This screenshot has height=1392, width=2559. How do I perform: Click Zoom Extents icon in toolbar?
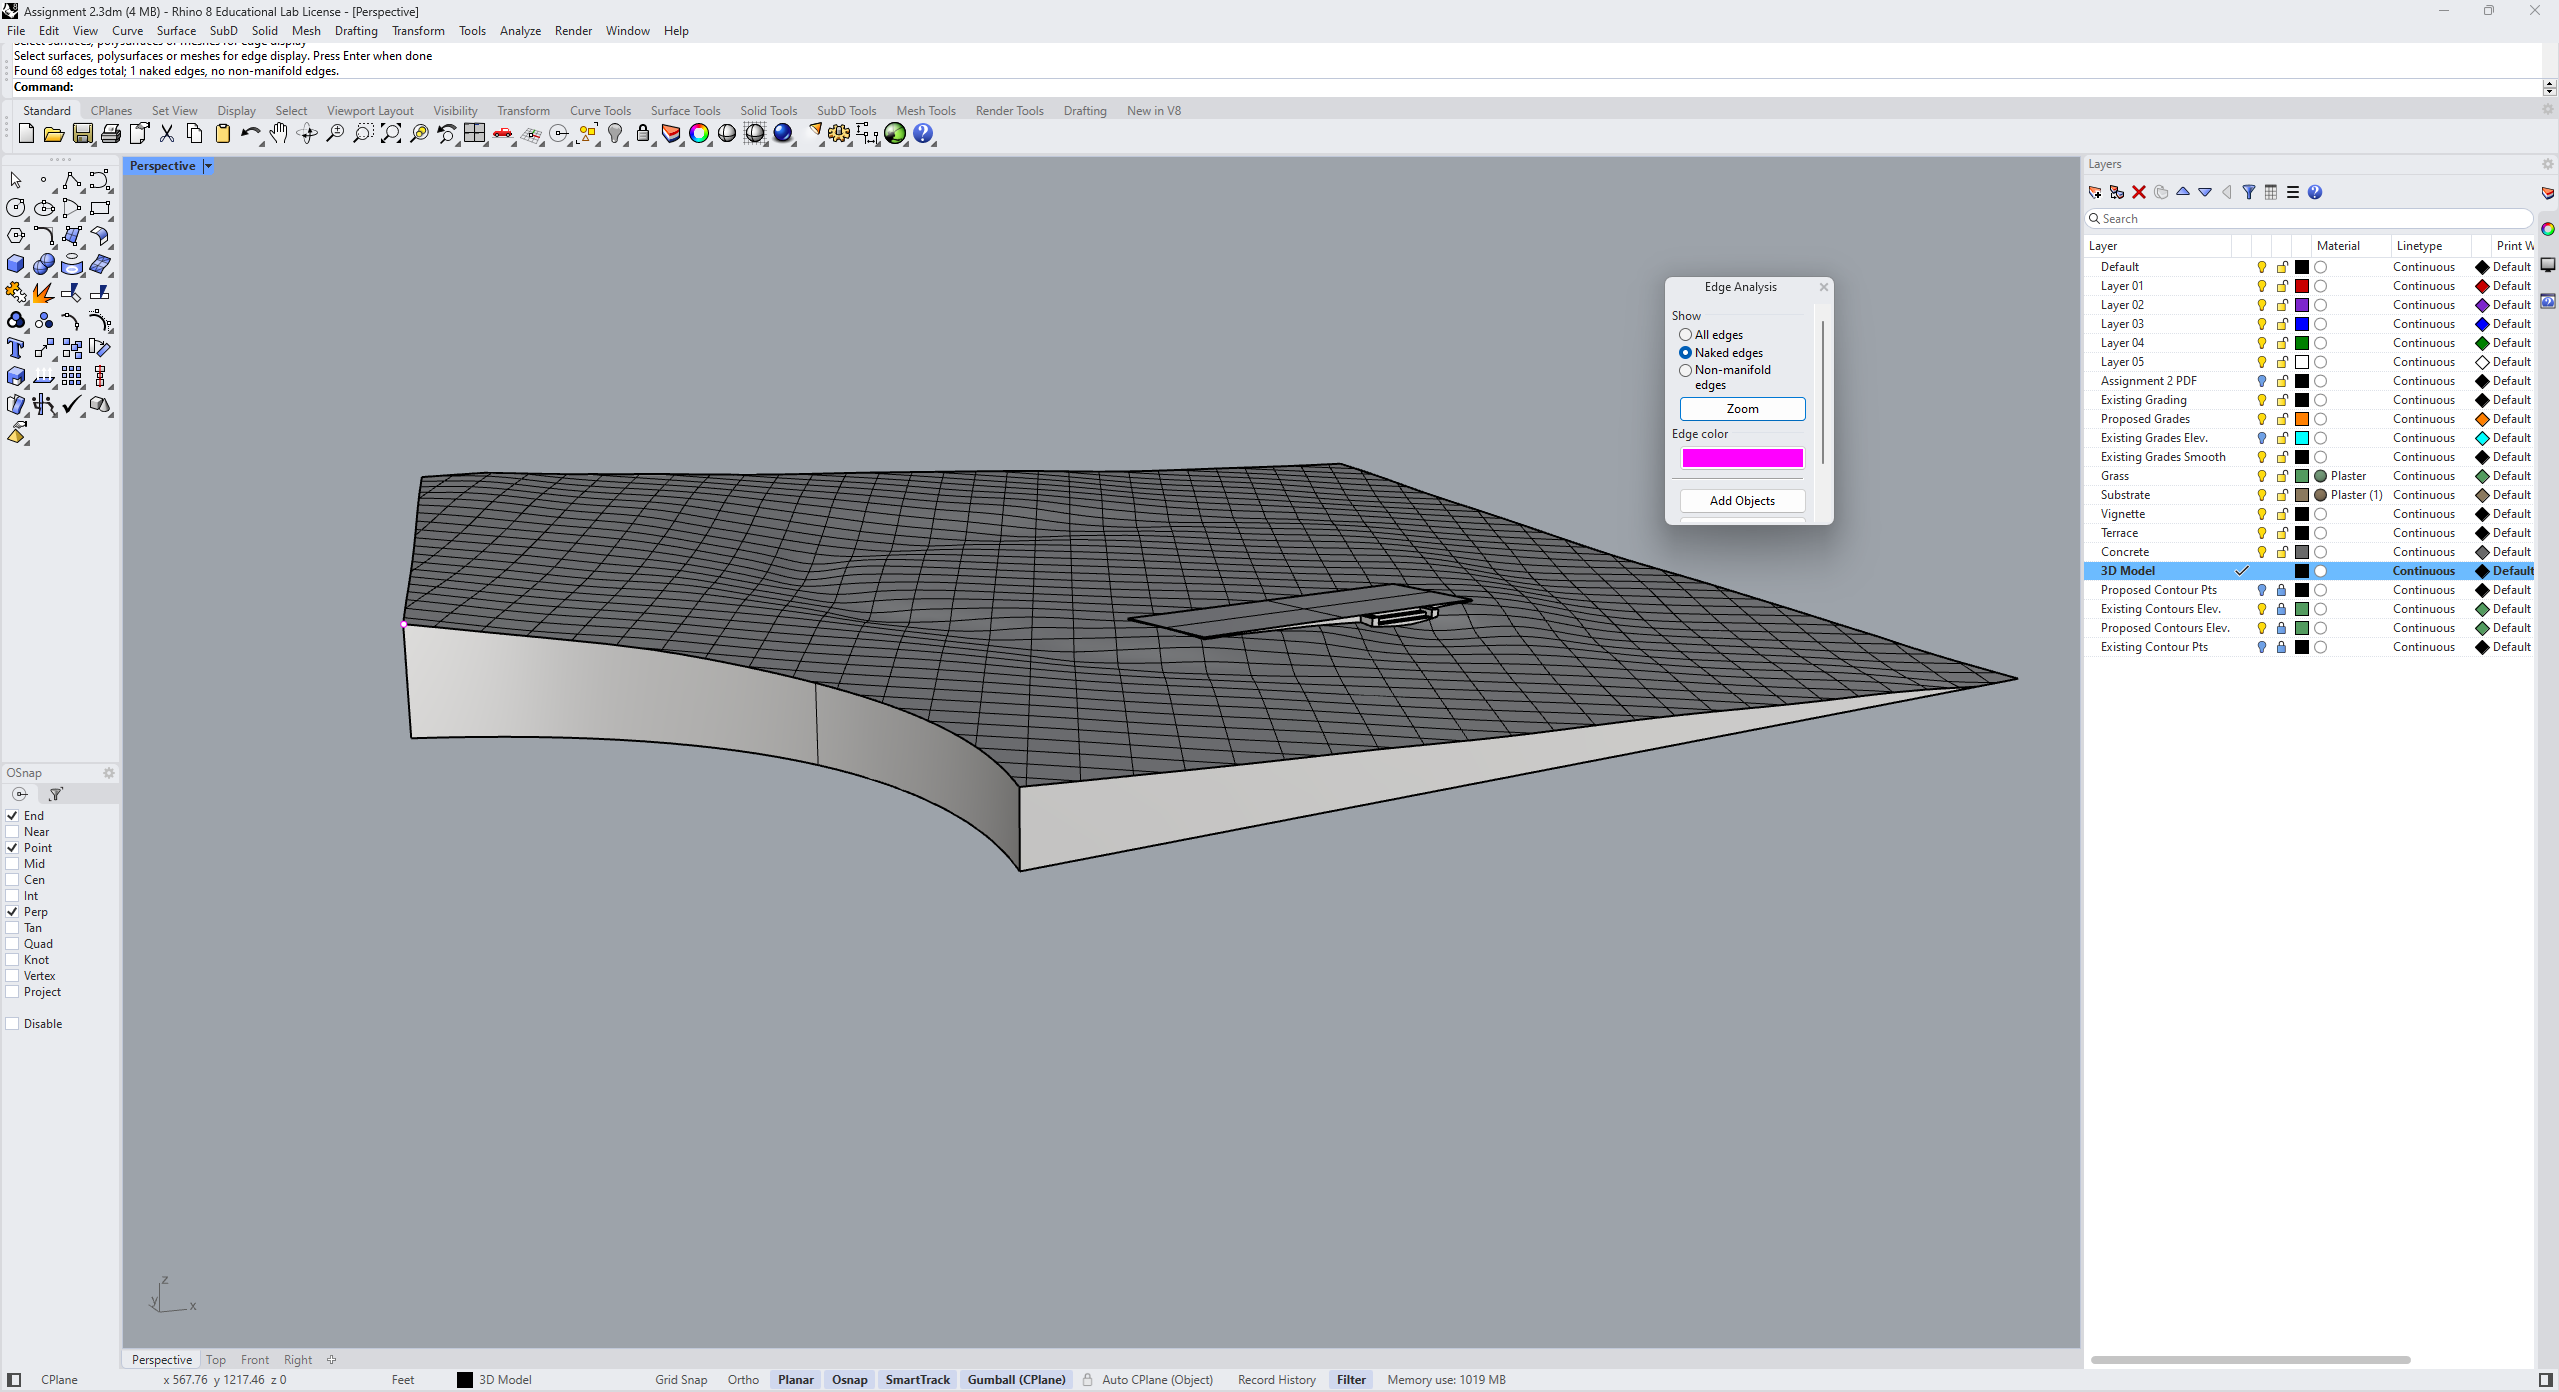[x=391, y=134]
